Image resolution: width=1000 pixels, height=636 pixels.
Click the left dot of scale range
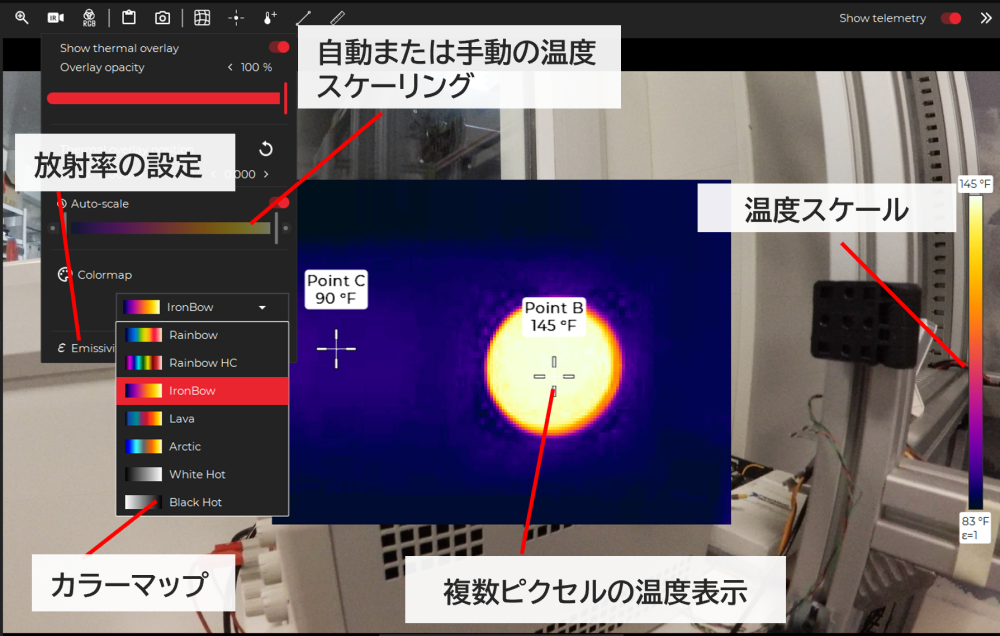click(x=53, y=228)
